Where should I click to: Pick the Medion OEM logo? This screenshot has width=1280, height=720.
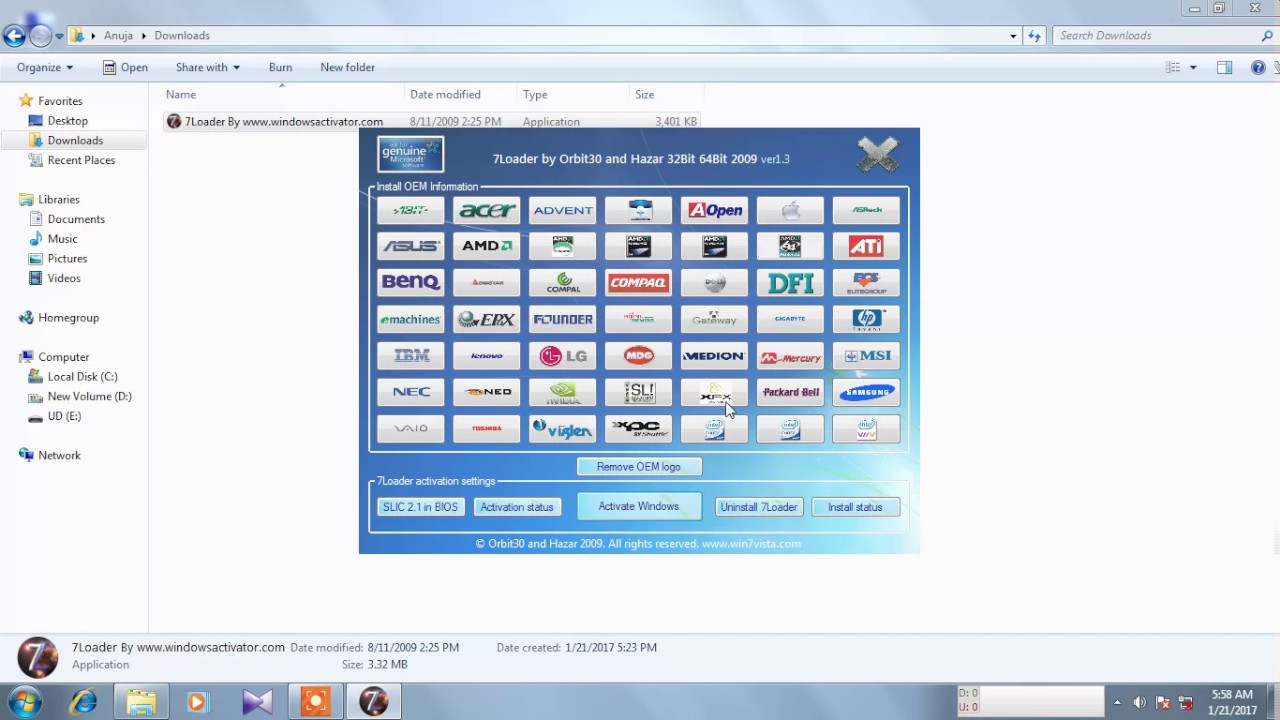tap(715, 355)
